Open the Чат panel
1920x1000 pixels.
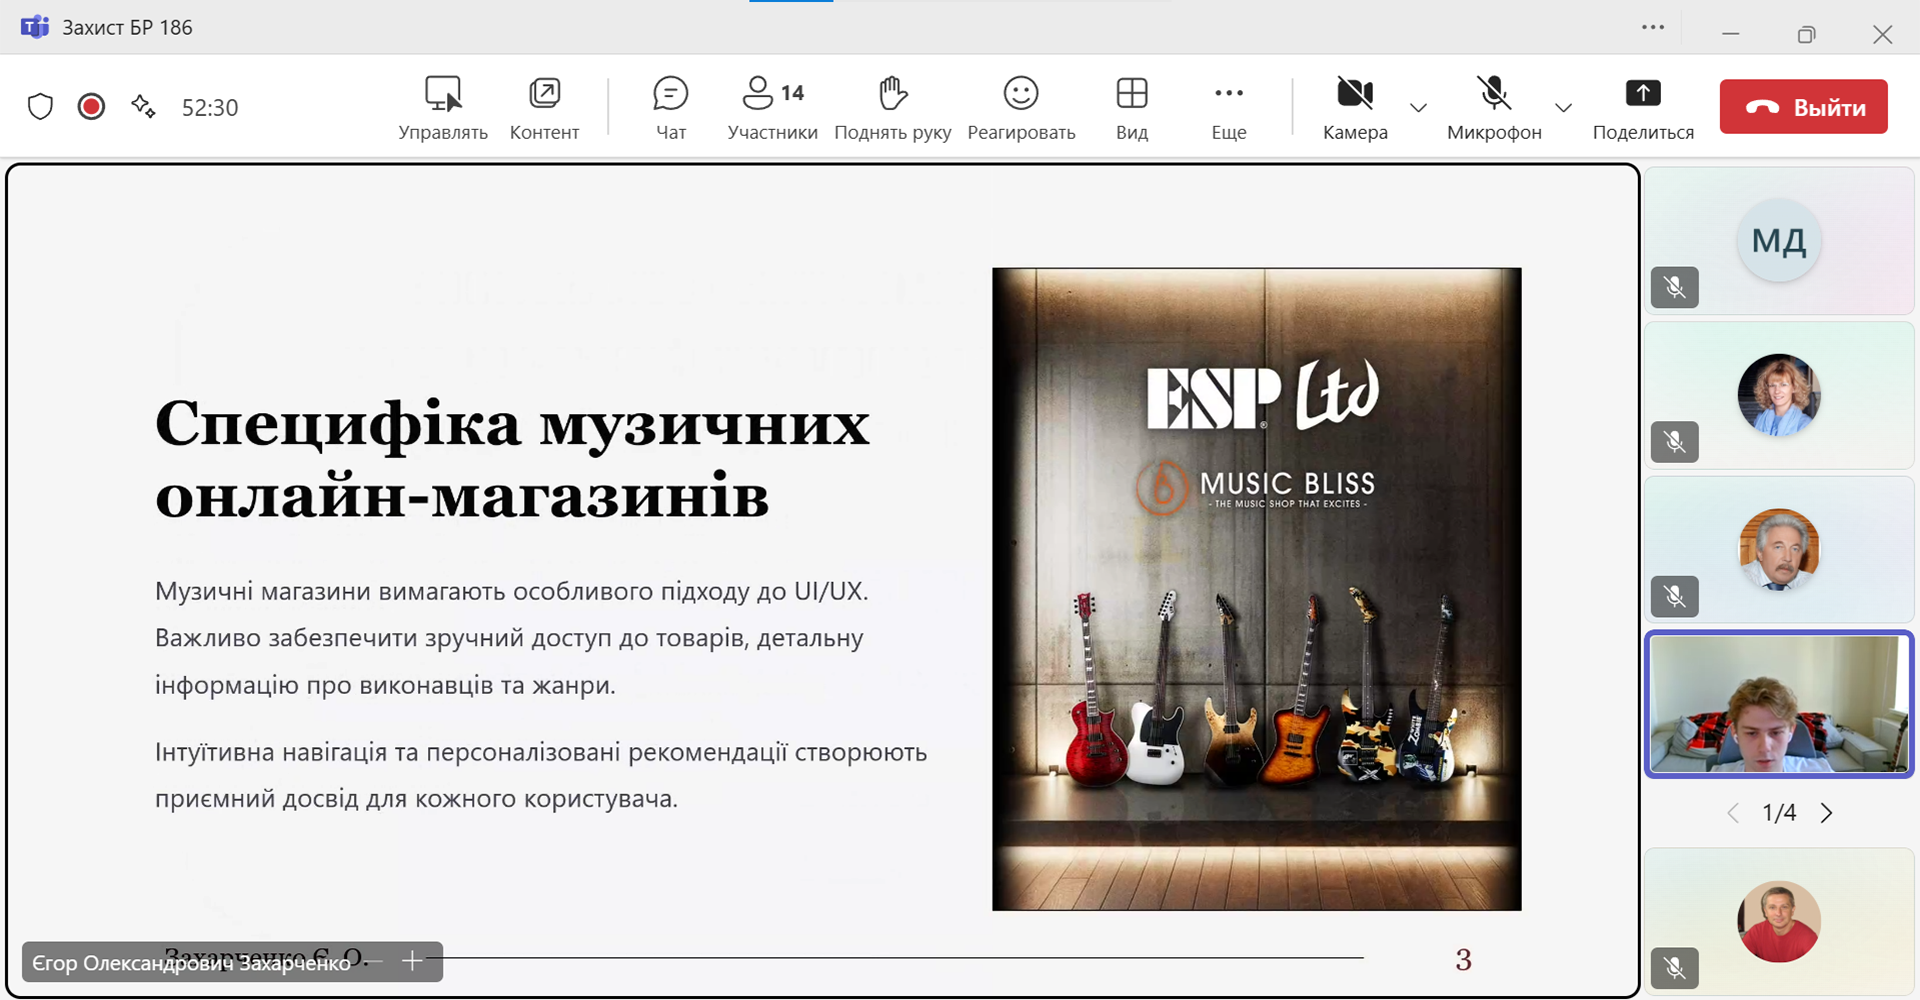coord(670,106)
